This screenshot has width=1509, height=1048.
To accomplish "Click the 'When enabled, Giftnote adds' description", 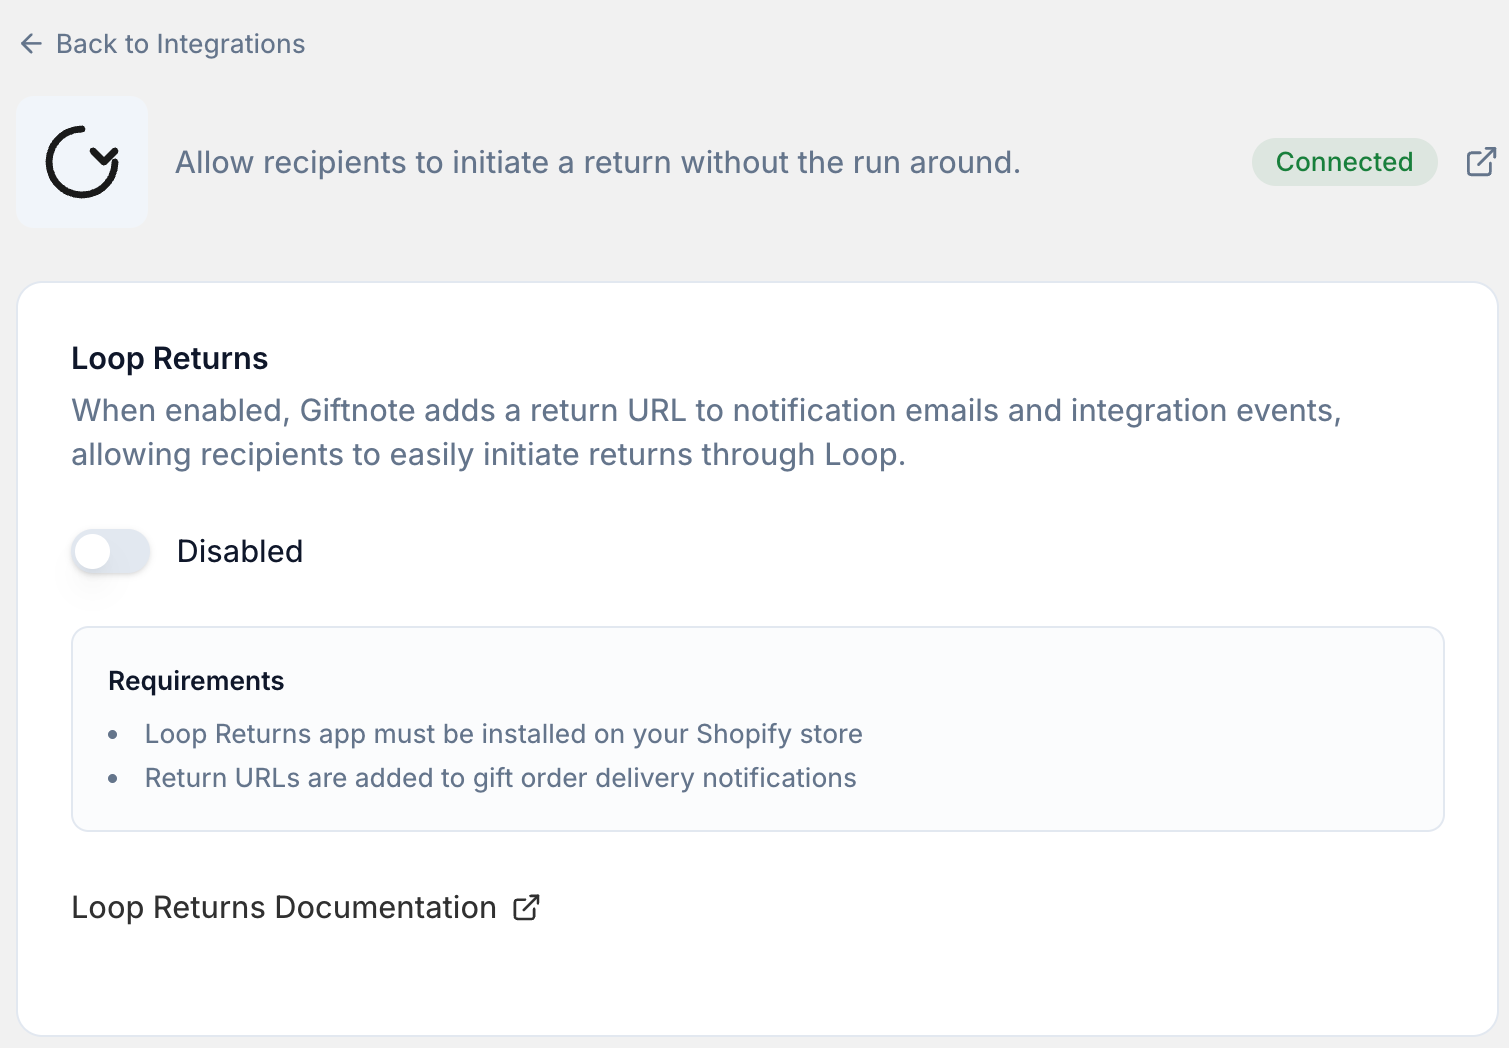I will (706, 432).
